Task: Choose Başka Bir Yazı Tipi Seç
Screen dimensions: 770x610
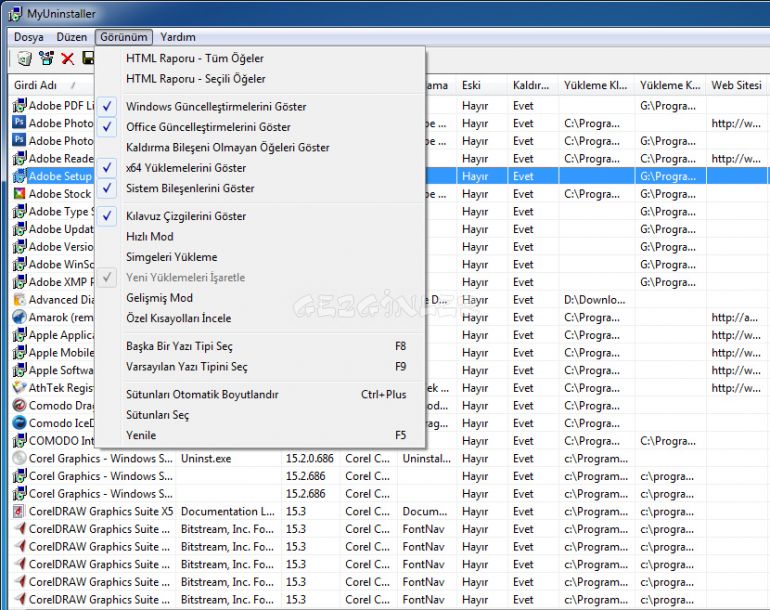Action: (x=260, y=346)
